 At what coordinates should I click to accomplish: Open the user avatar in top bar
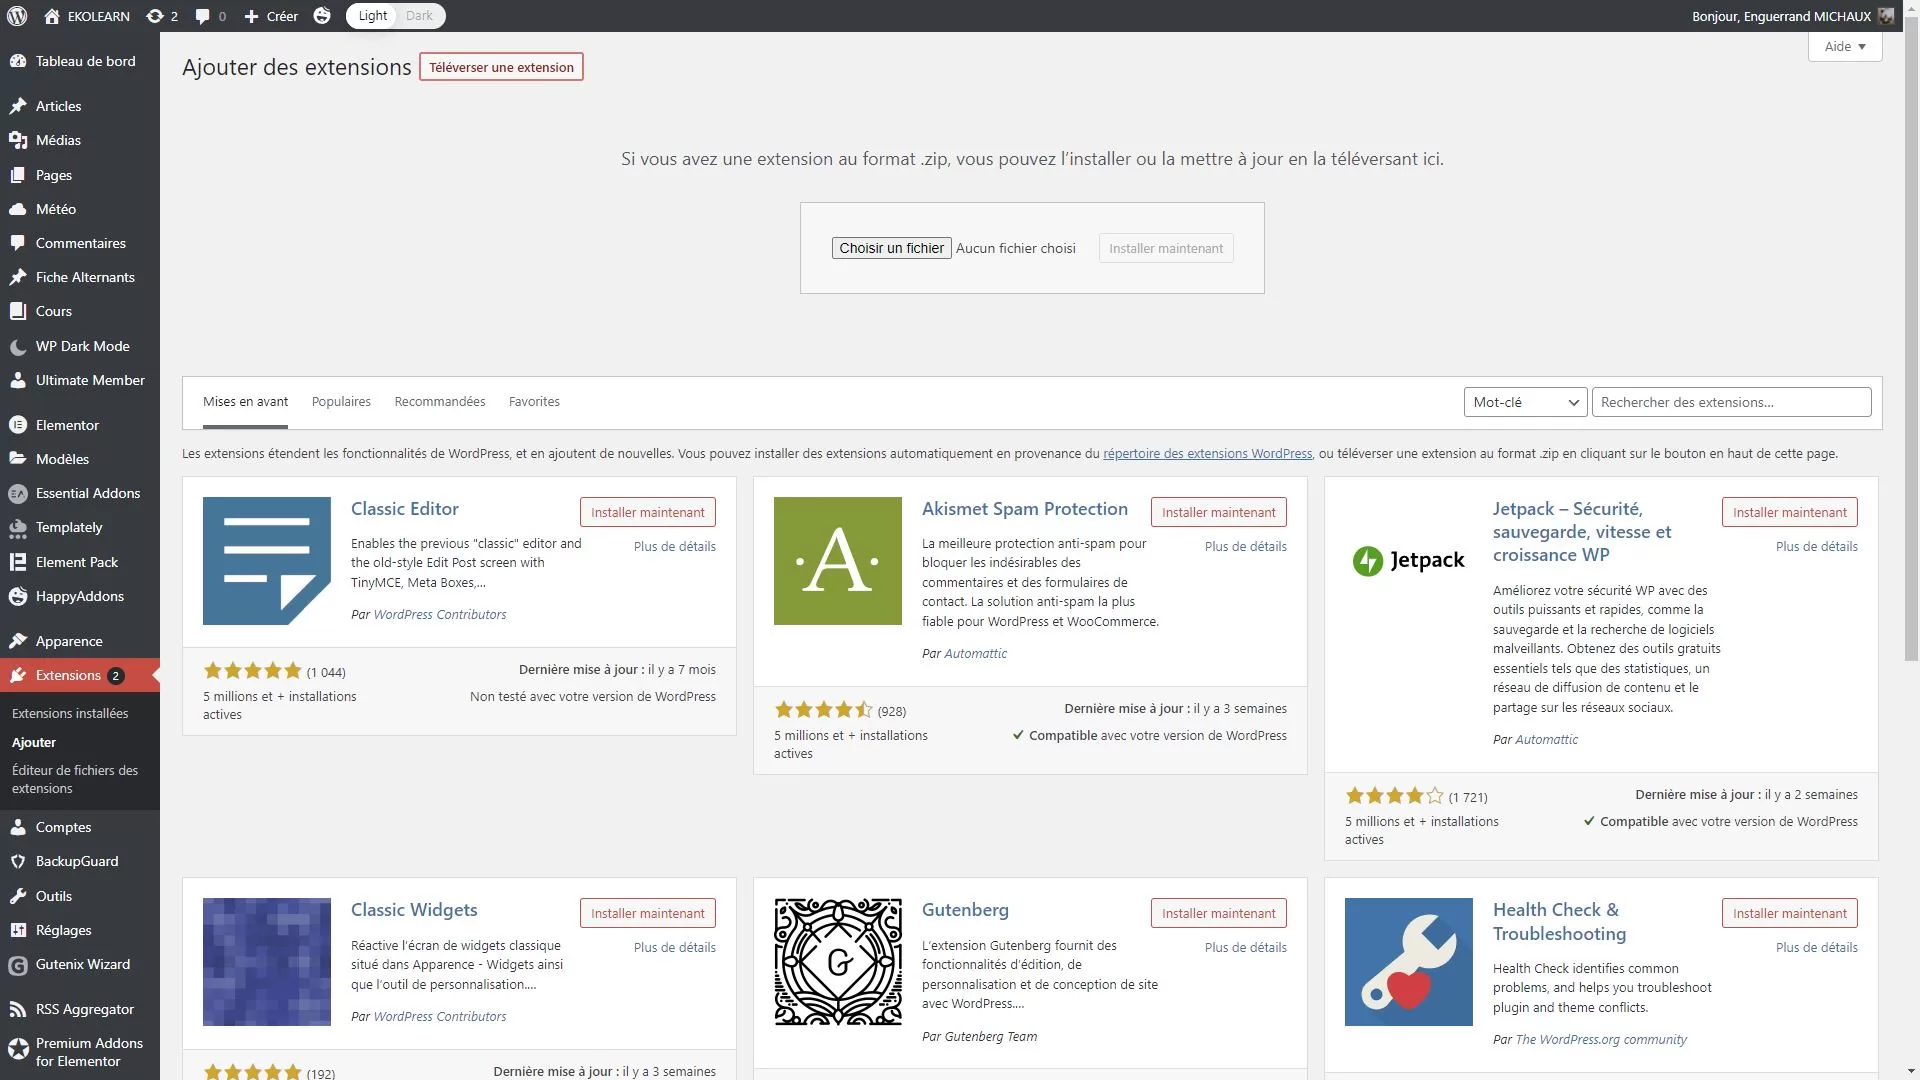pos(1886,16)
